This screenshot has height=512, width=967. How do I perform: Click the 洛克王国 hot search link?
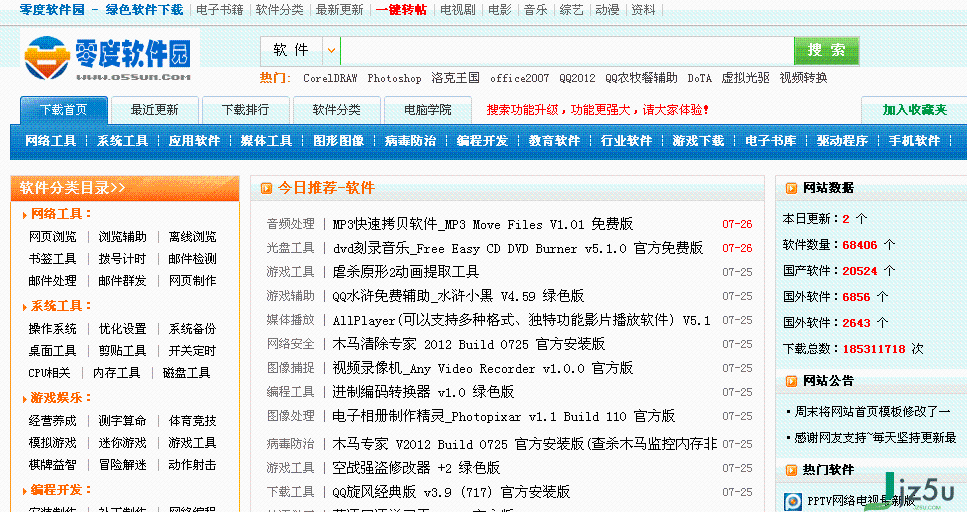click(x=455, y=78)
